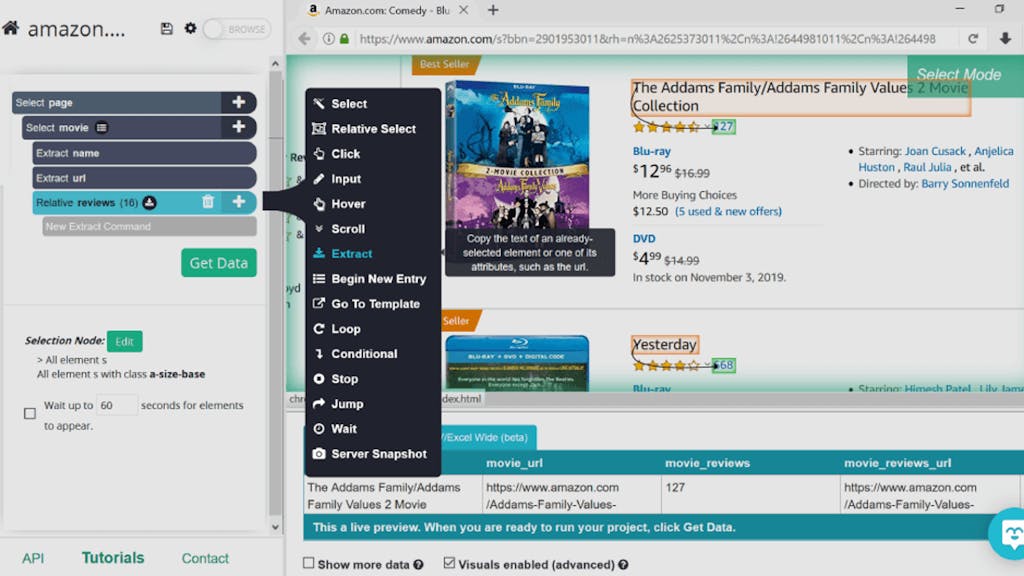Click site information icon in address bar

pos(328,39)
